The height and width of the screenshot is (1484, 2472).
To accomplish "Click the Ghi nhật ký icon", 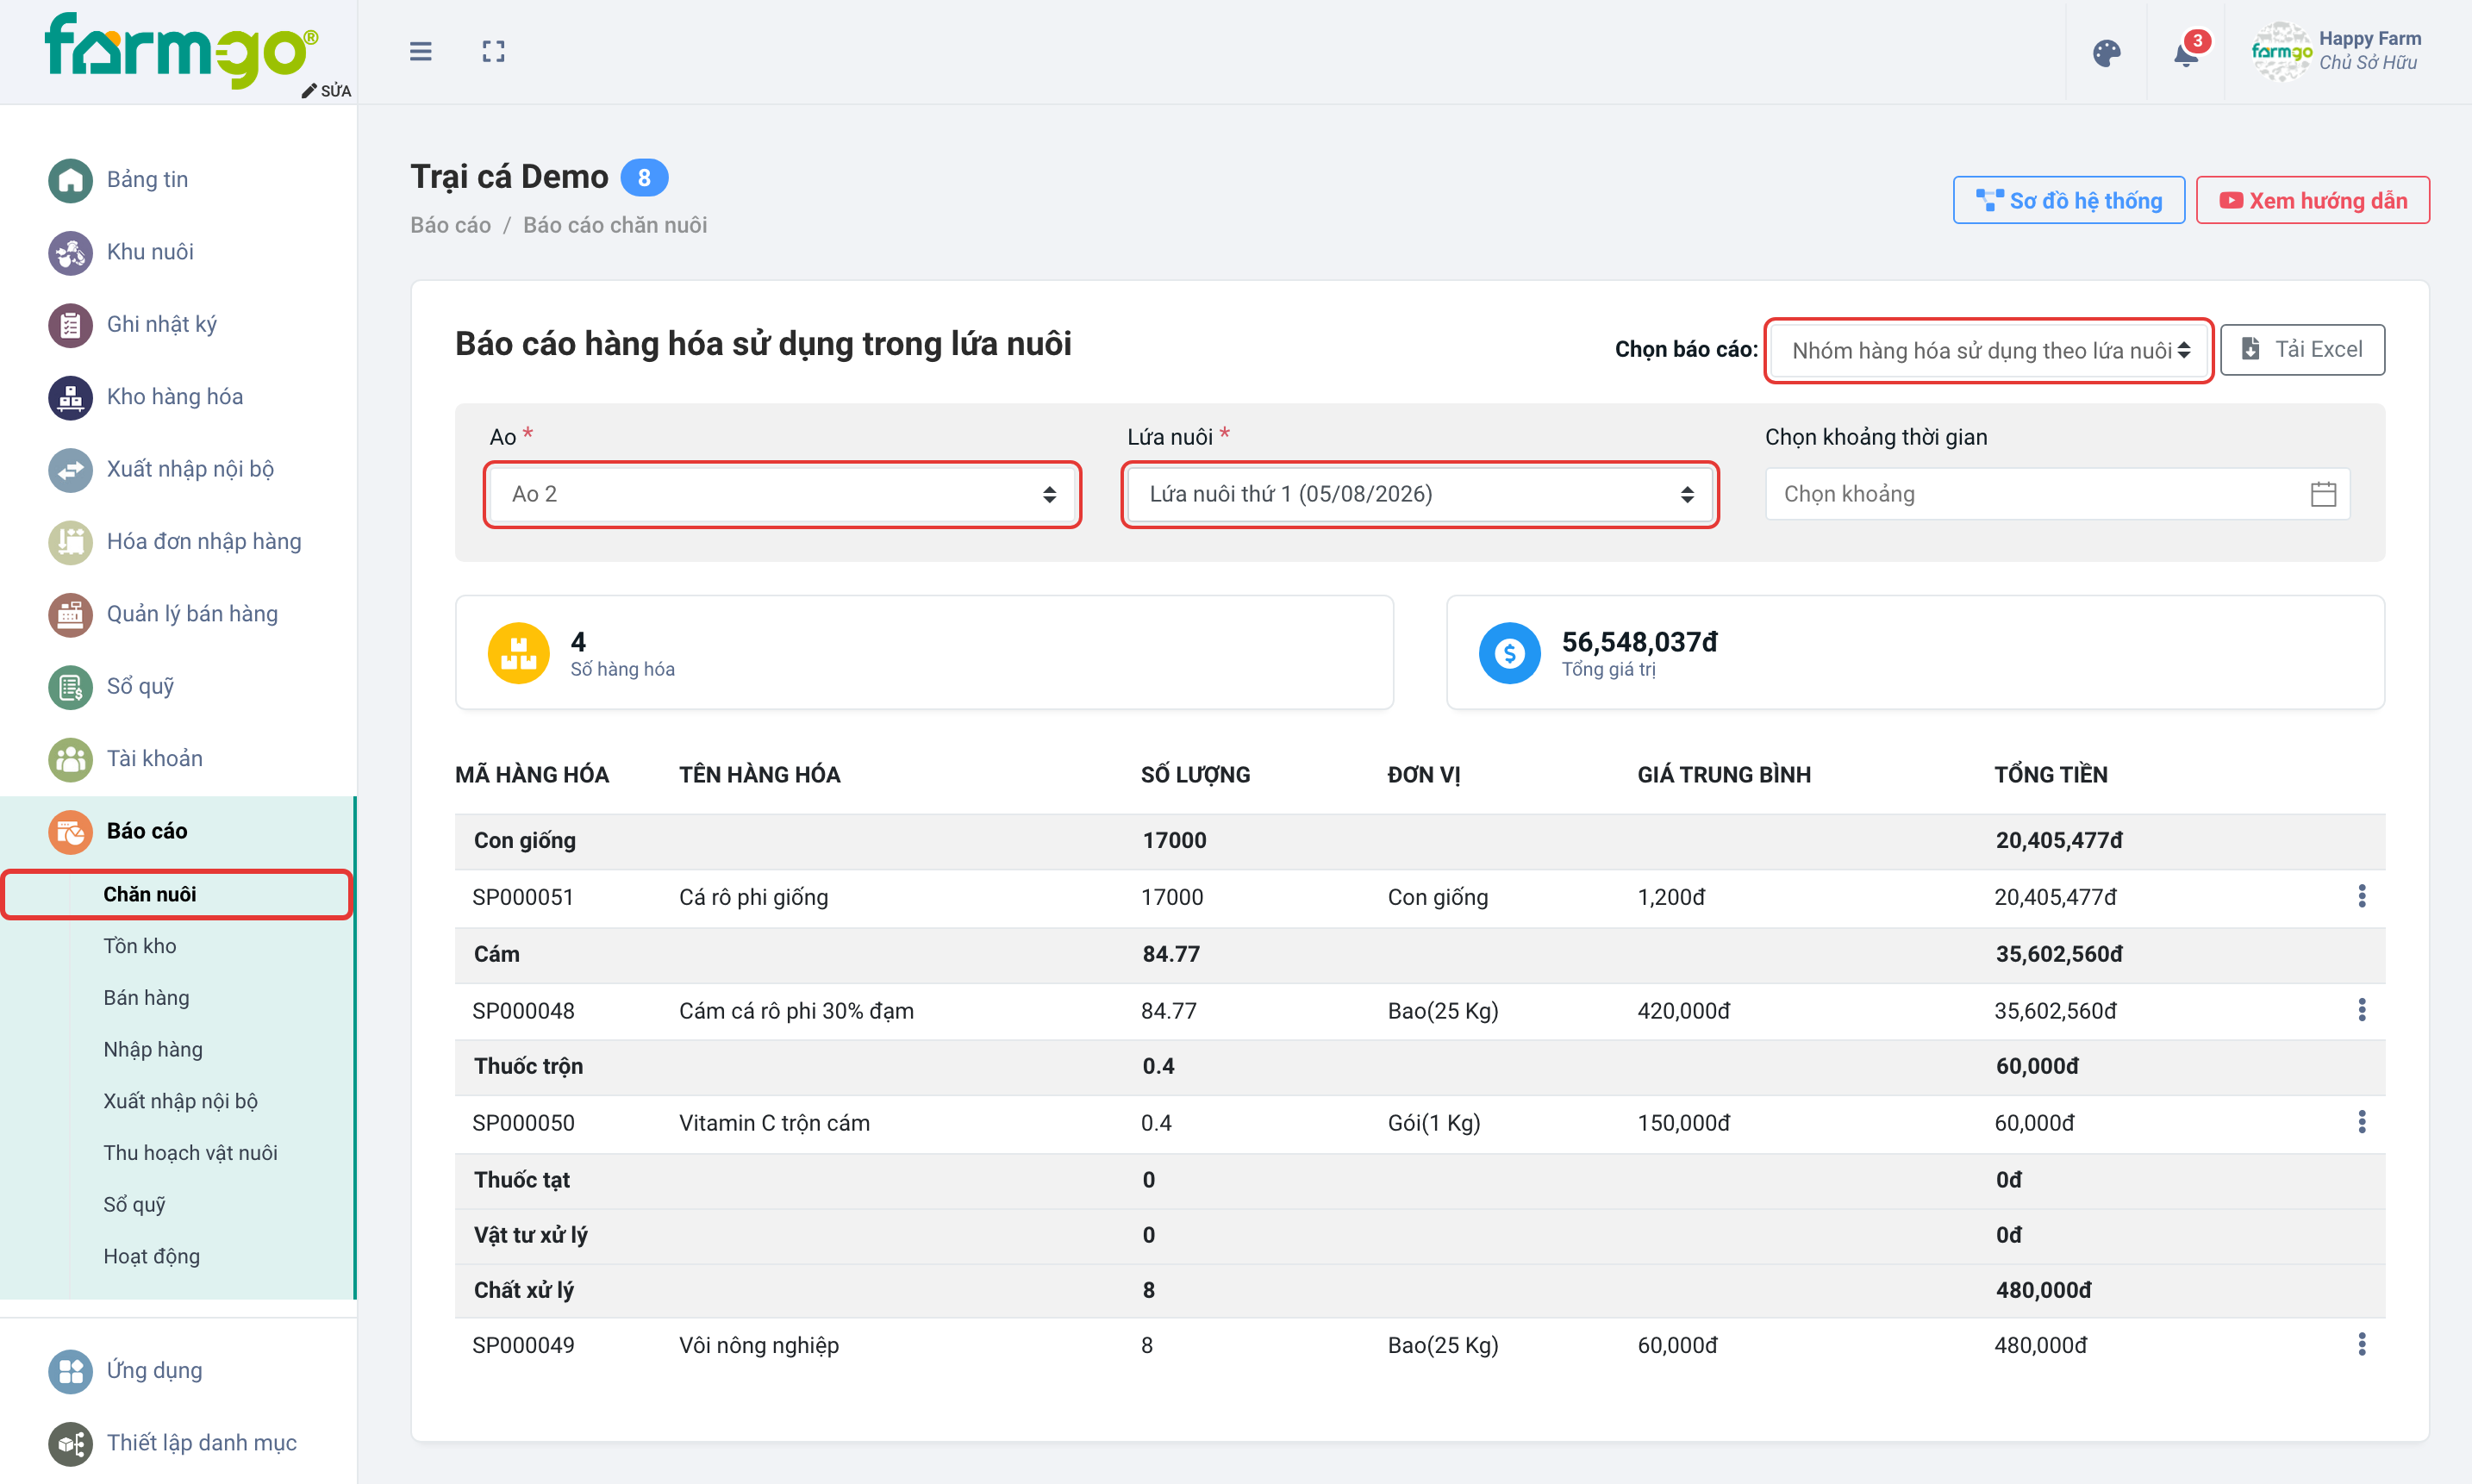I will tap(70, 325).
